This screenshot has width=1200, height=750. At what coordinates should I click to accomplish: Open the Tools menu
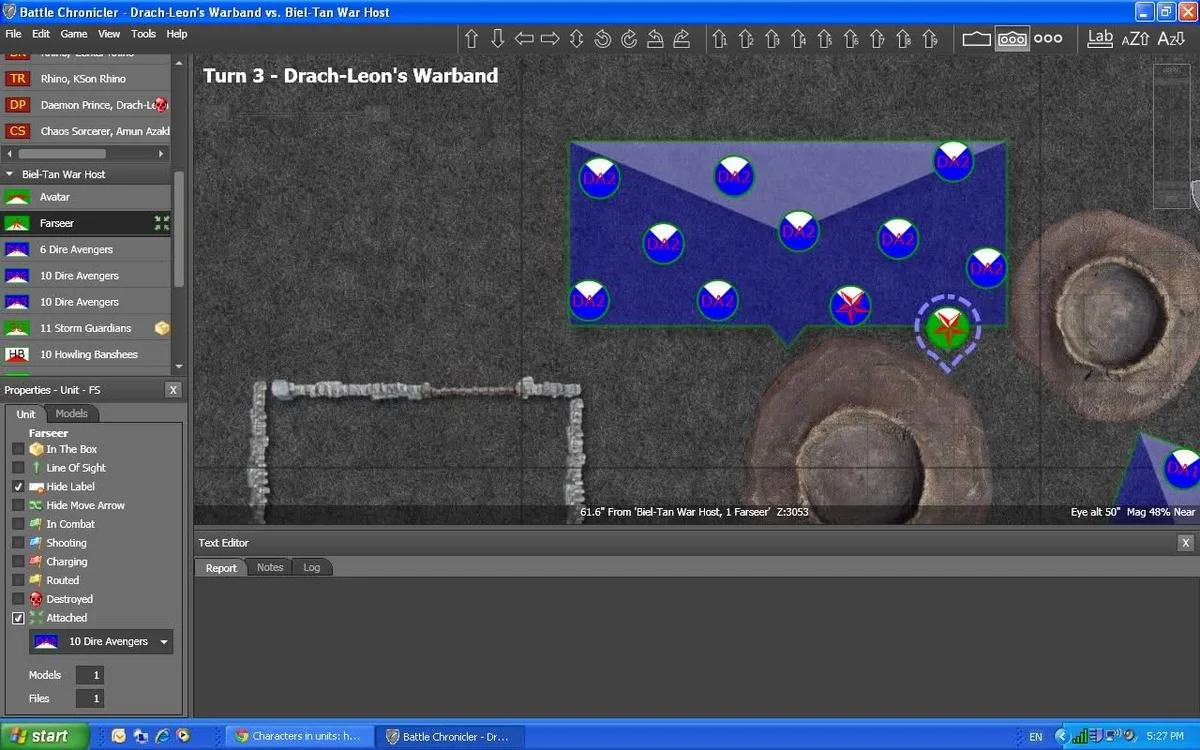(x=144, y=34)
